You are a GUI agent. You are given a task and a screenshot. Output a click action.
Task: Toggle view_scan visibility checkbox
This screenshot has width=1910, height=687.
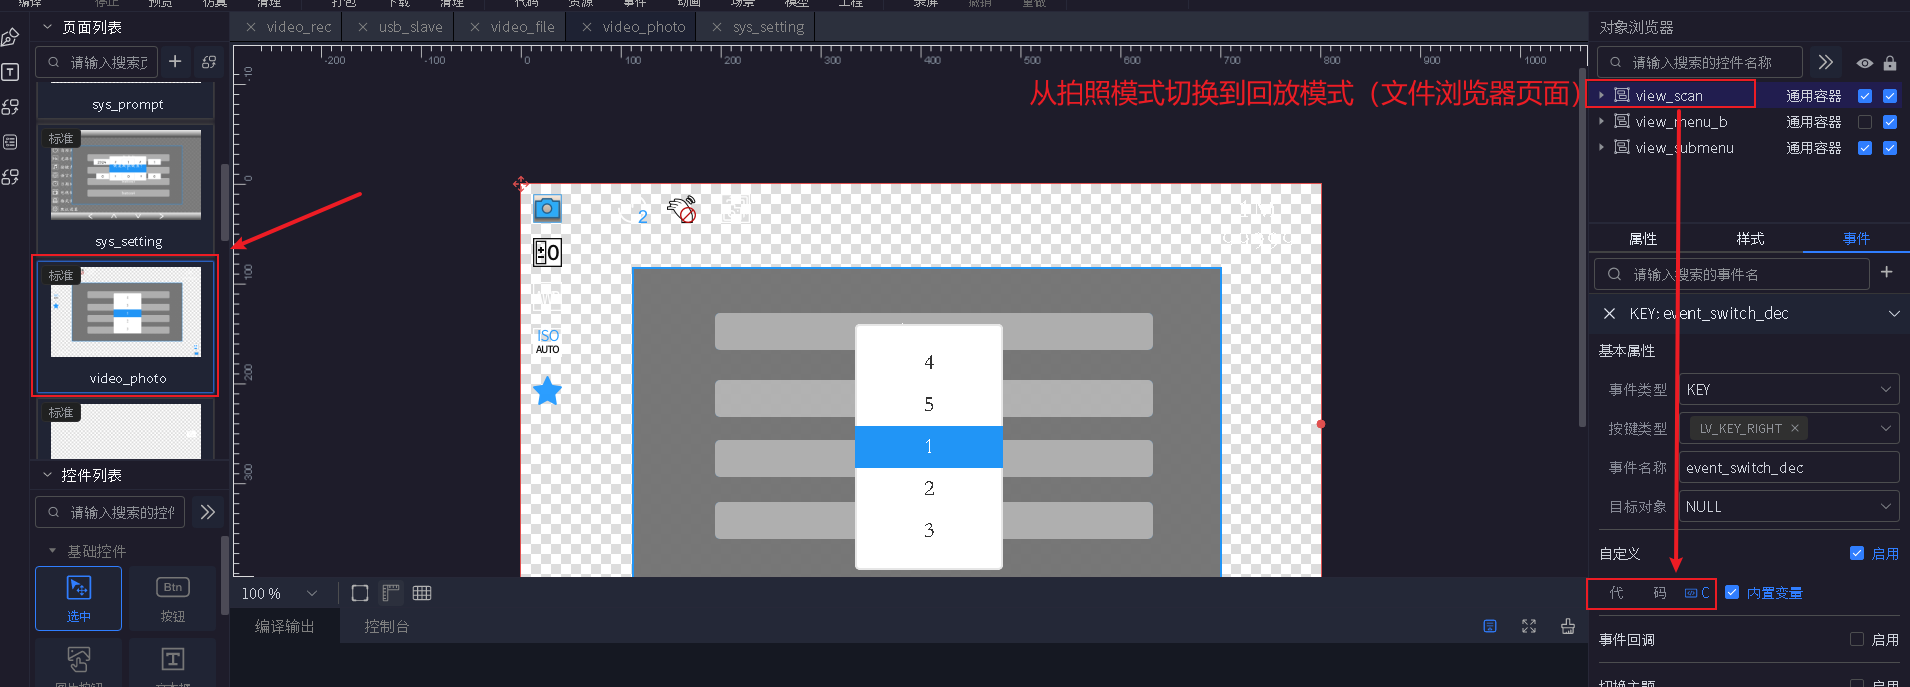tap(1865, 96)
